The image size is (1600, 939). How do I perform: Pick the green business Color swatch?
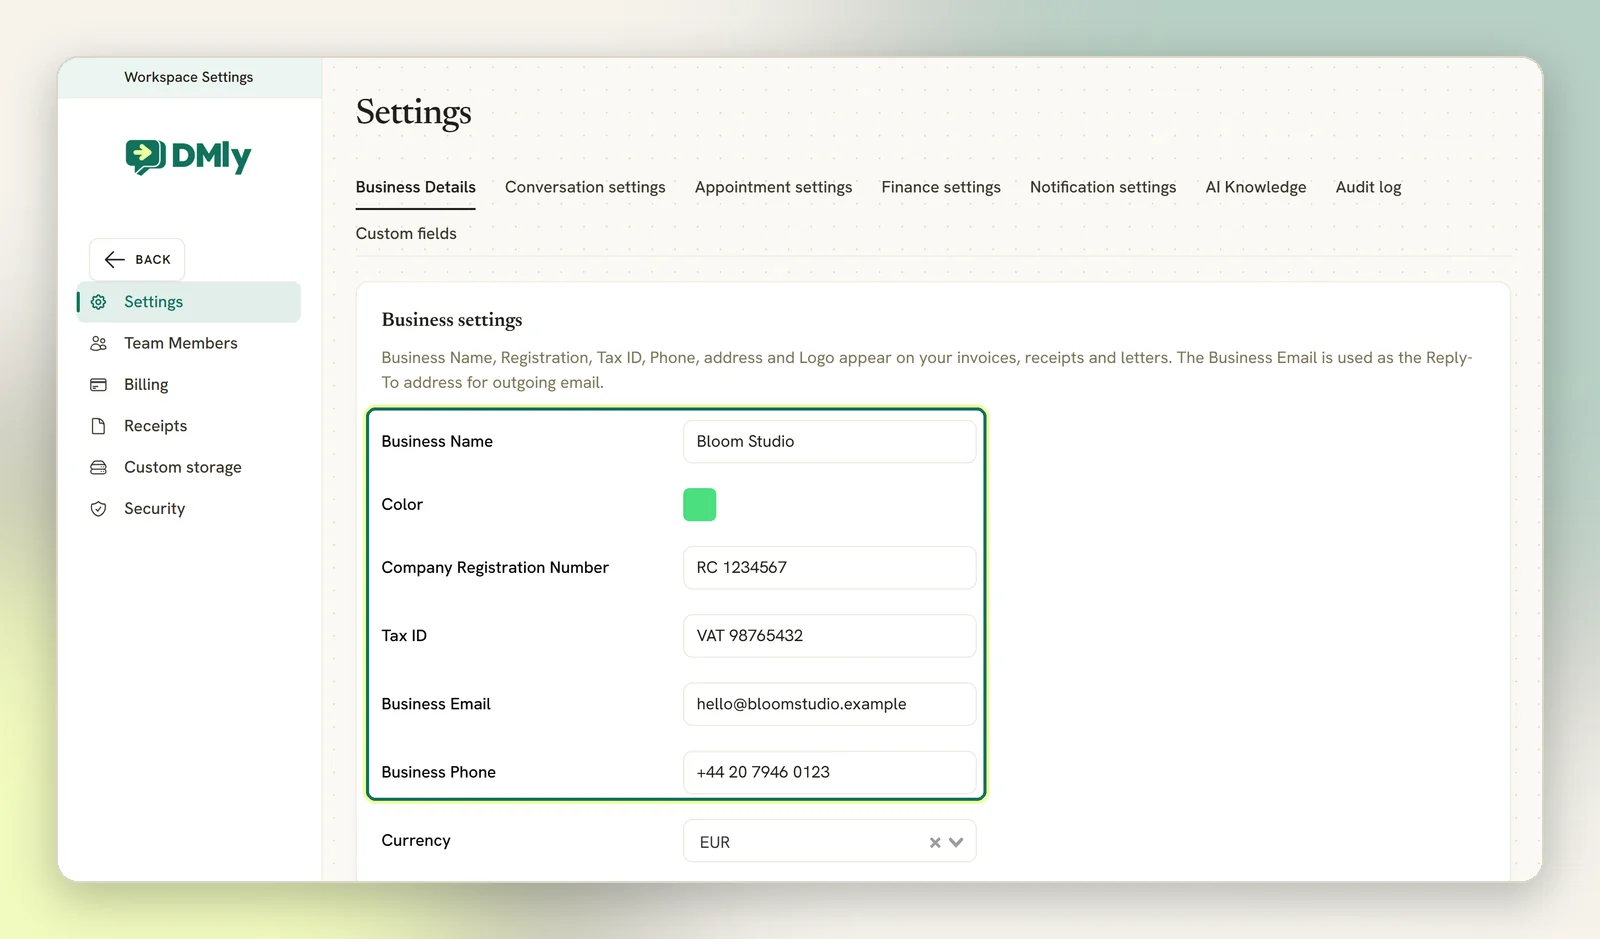699,505
